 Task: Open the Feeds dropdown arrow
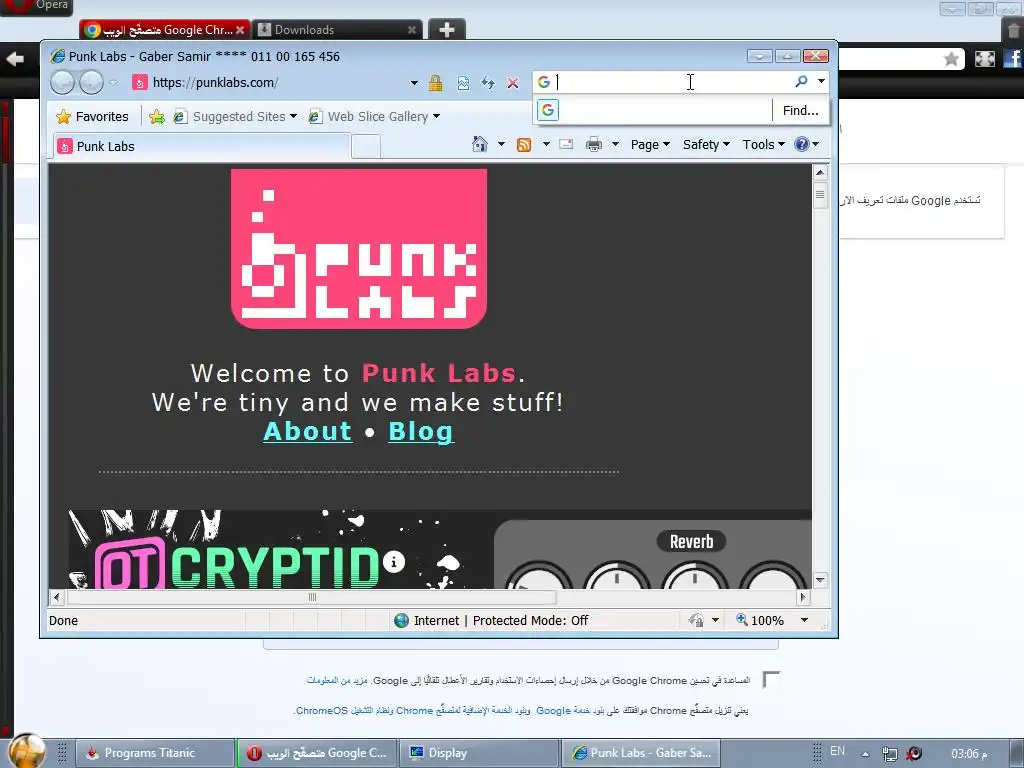click(x=546, y=144)
